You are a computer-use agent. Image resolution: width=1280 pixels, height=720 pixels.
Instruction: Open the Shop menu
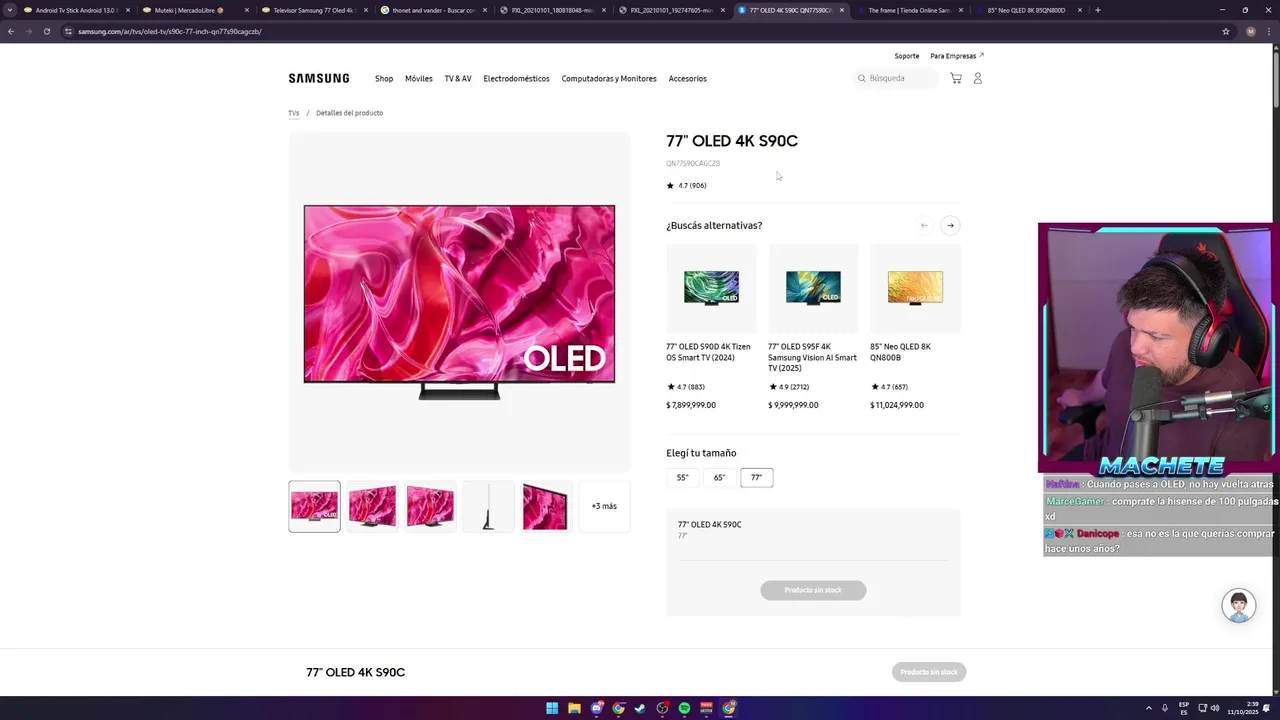[384, 78]
